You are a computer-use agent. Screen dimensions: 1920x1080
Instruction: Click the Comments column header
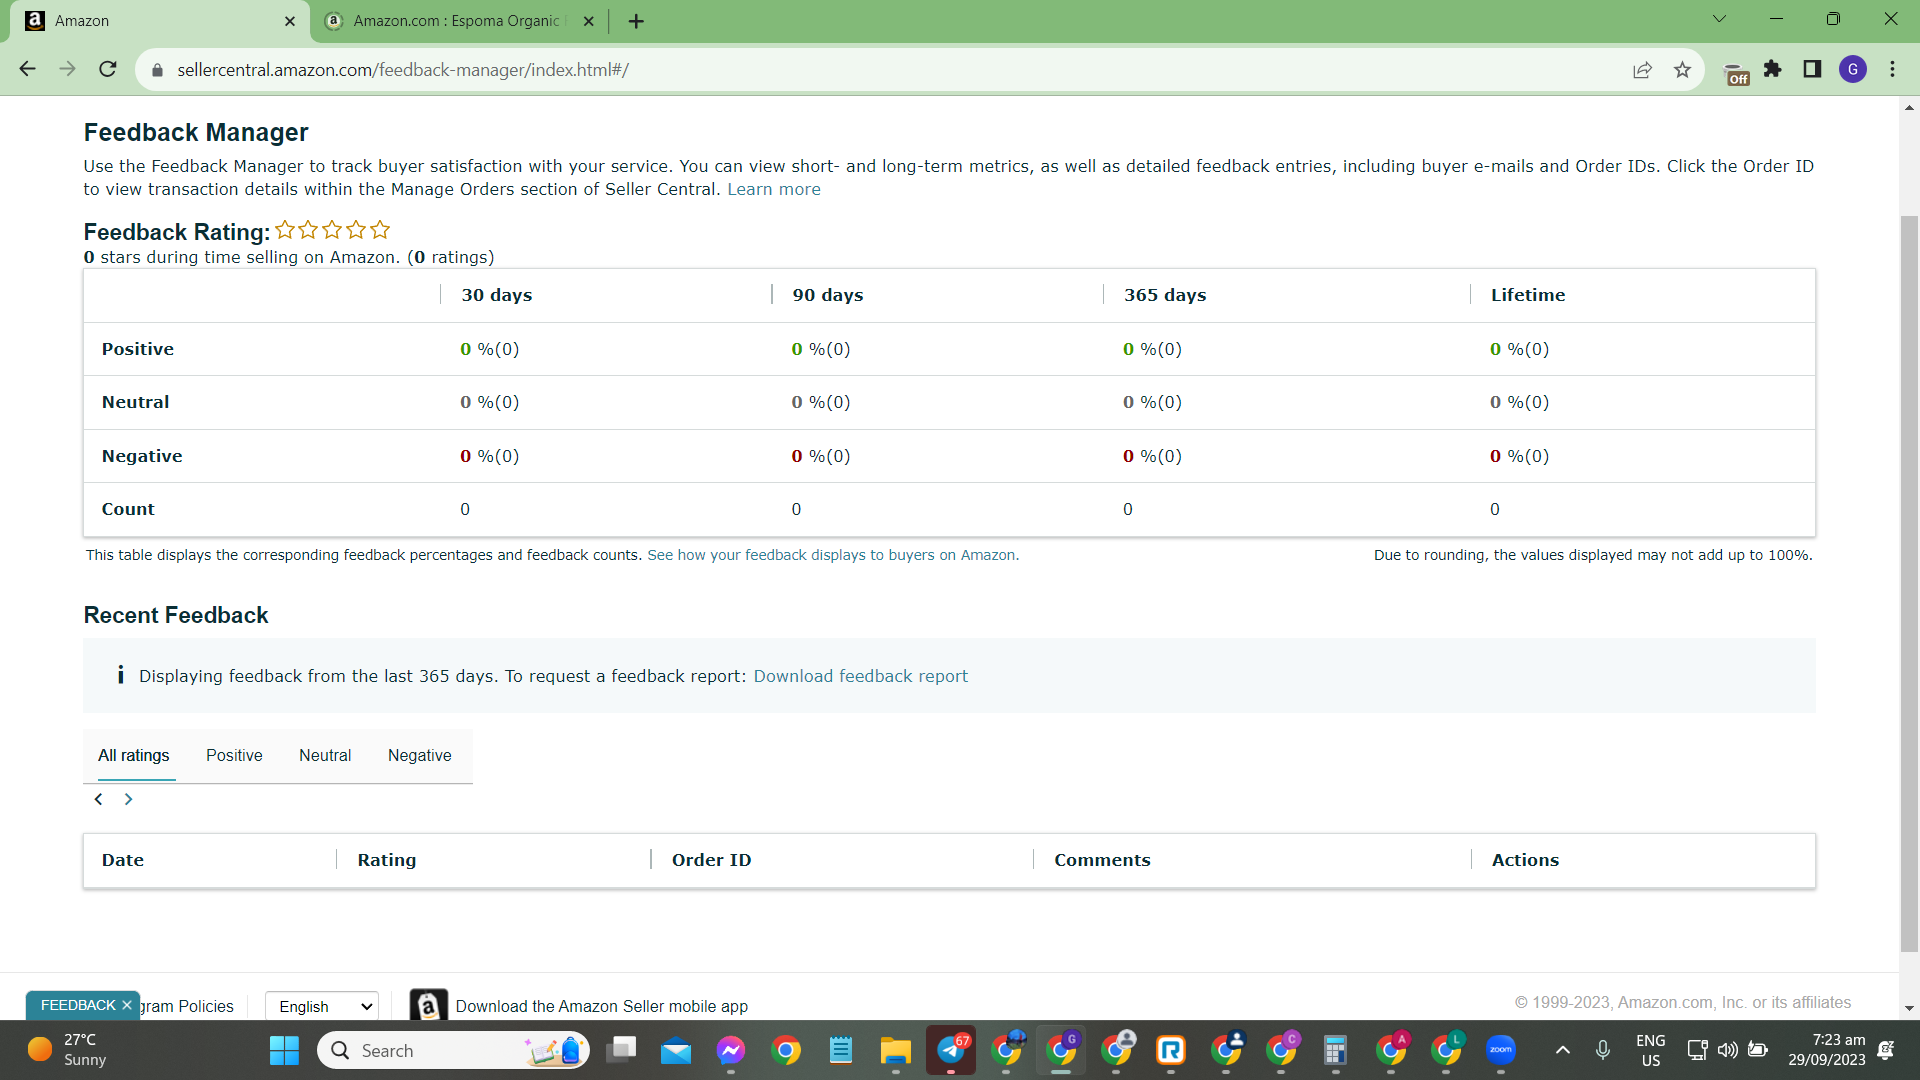pyautogui.click(x=1102, y=860)
